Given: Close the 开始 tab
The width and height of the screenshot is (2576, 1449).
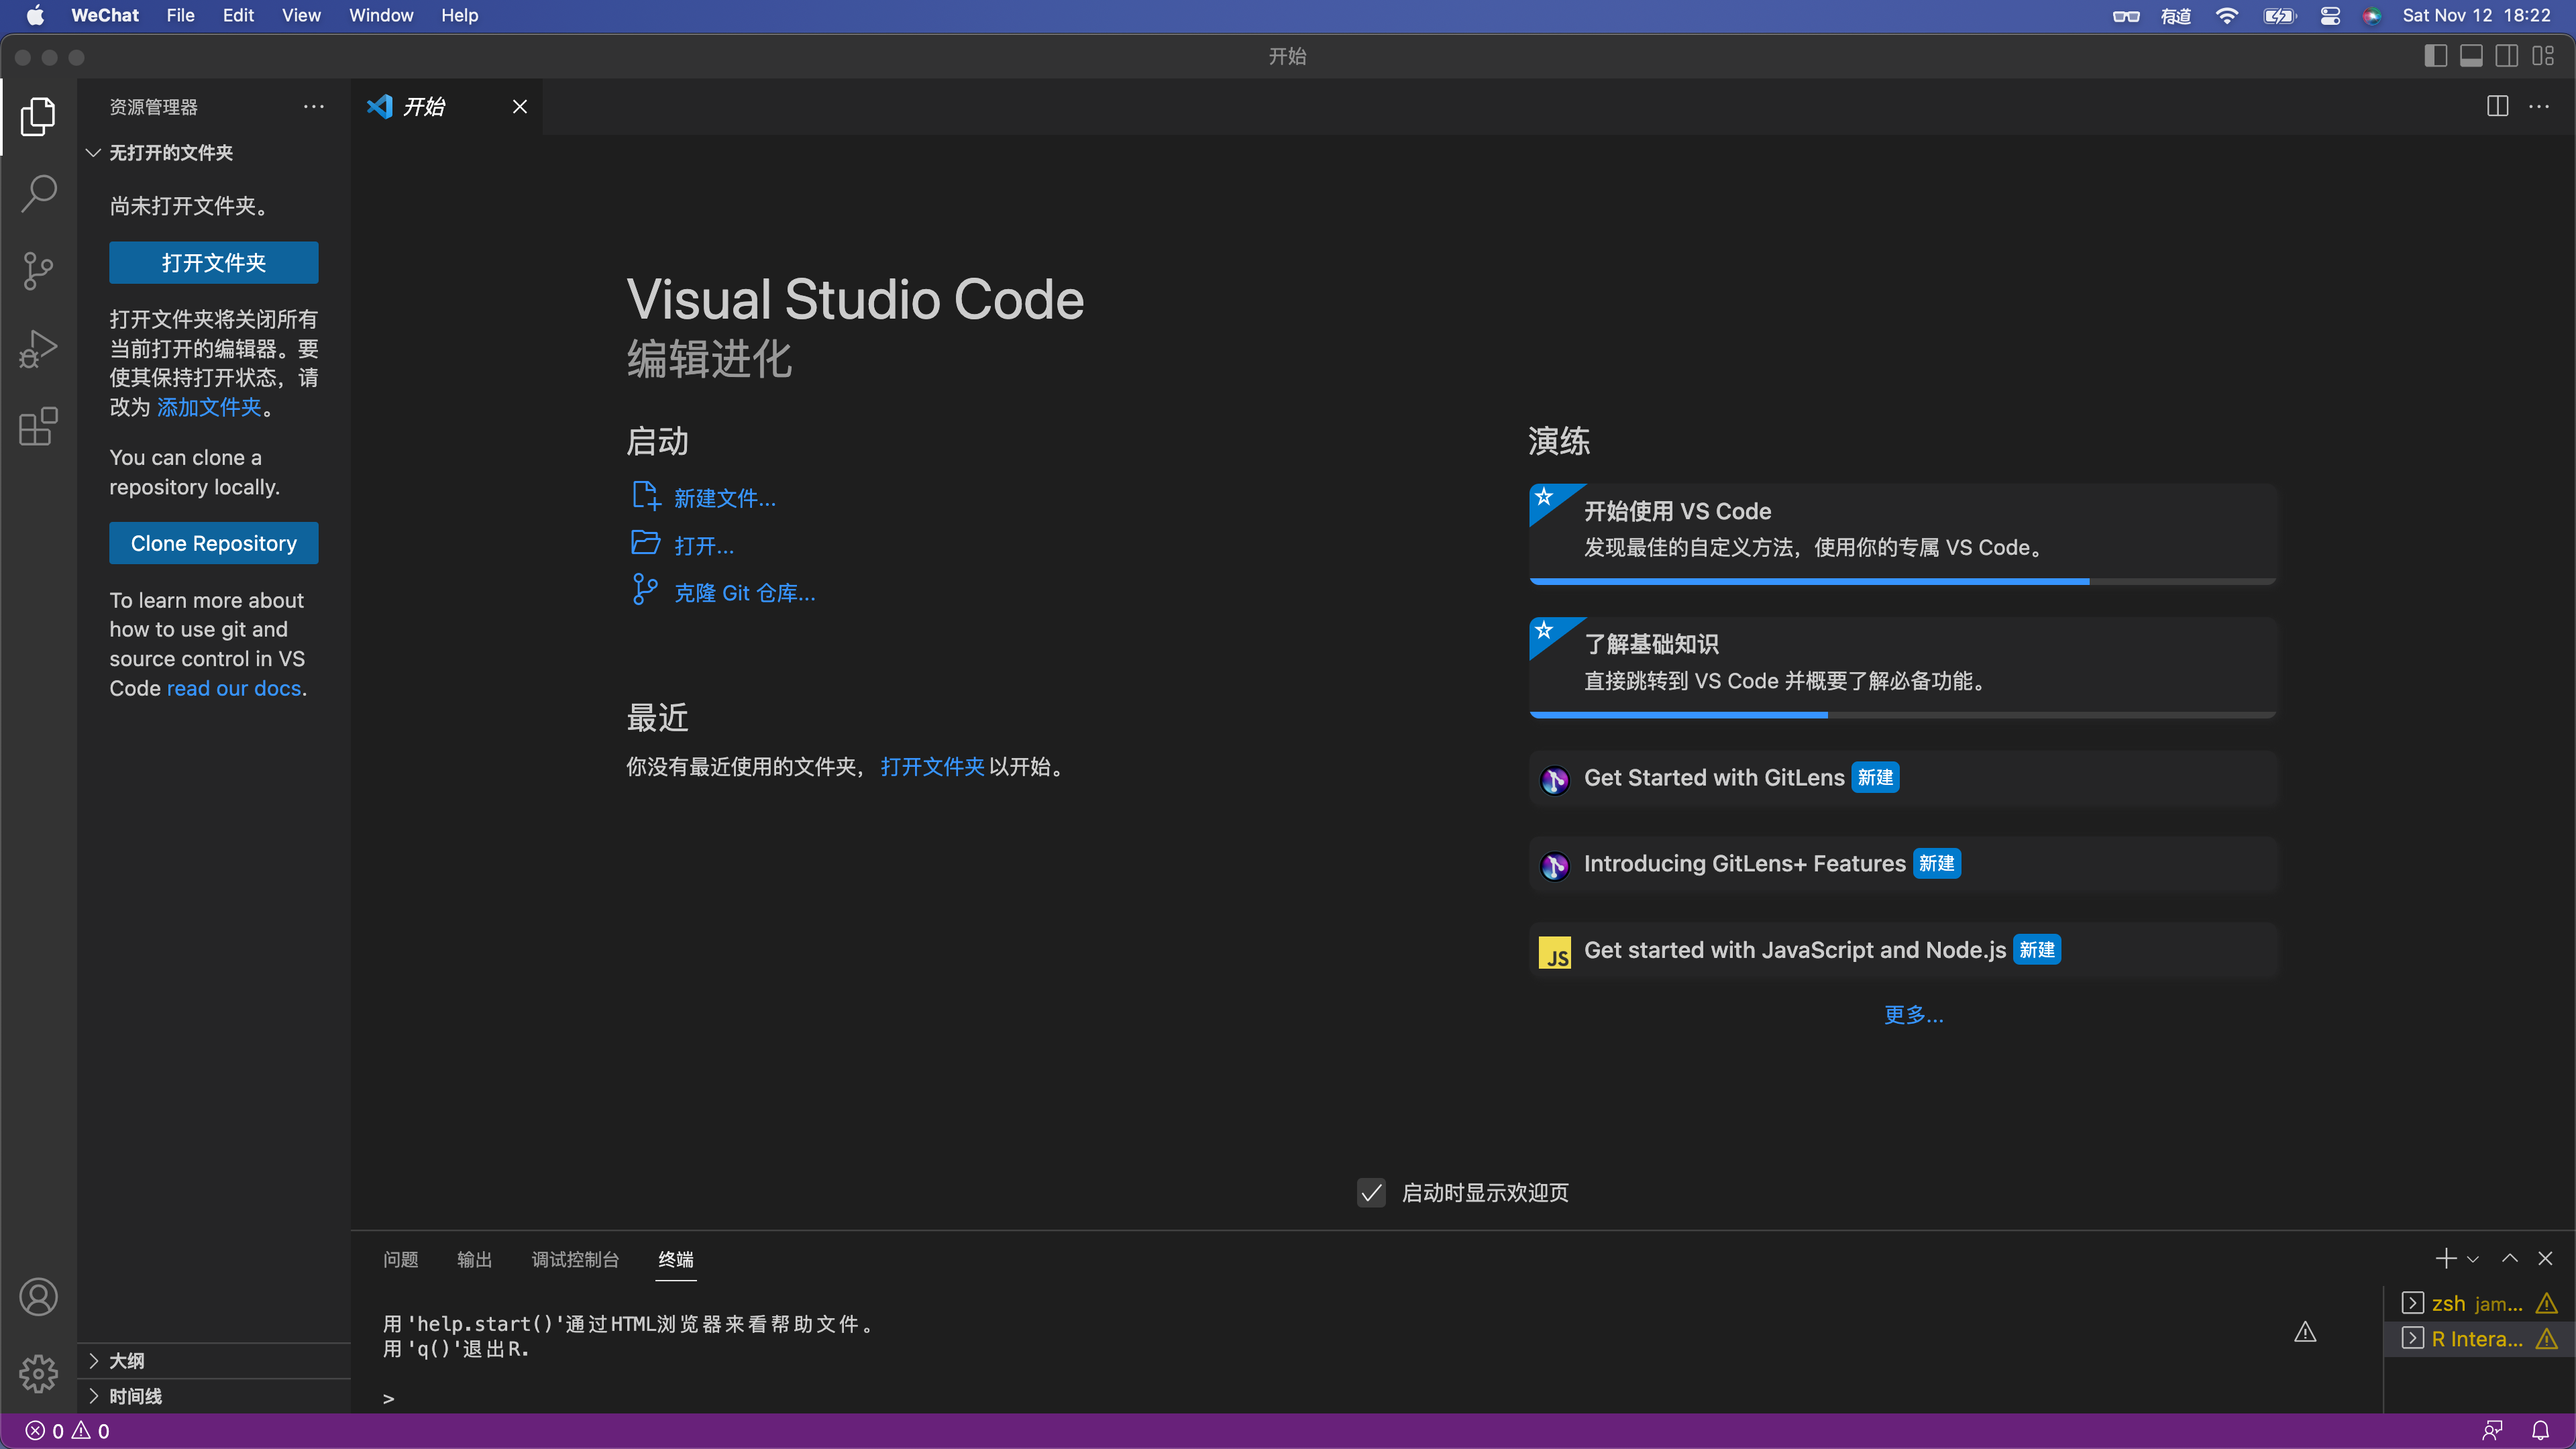Looking at the screenshot, I should 520,106.
